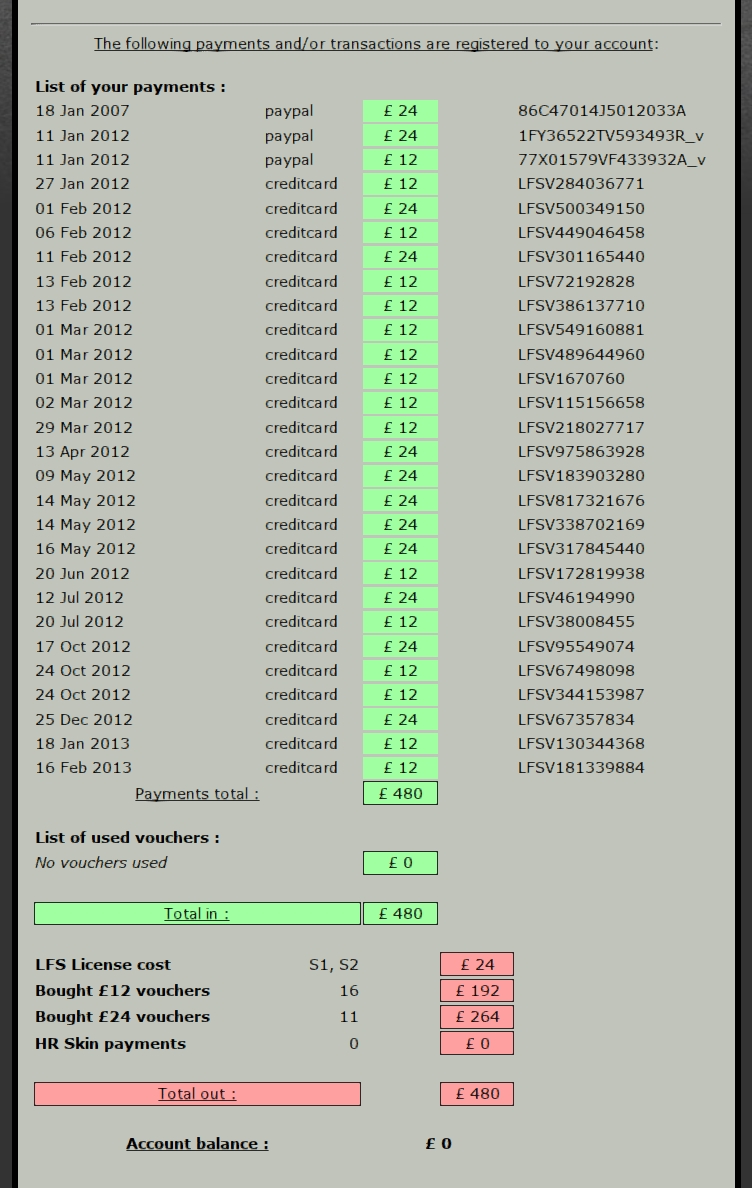Click the 09 May 2012 date
The height and width of the screenshot is (1188, 752).
(x=85, y=476)
